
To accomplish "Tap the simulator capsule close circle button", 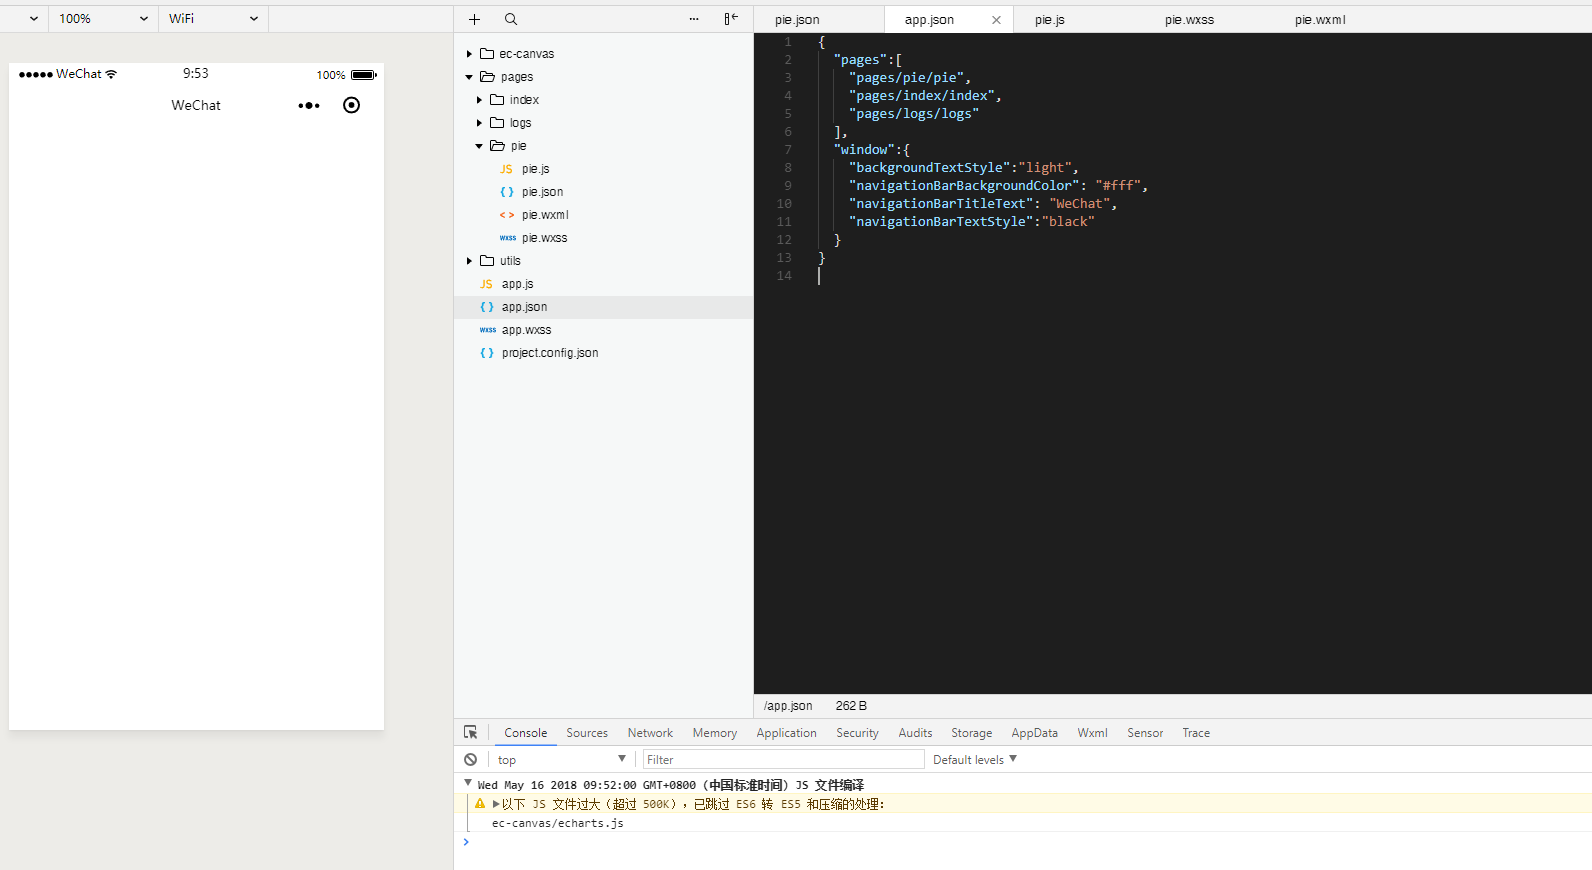I will point(351,105).
